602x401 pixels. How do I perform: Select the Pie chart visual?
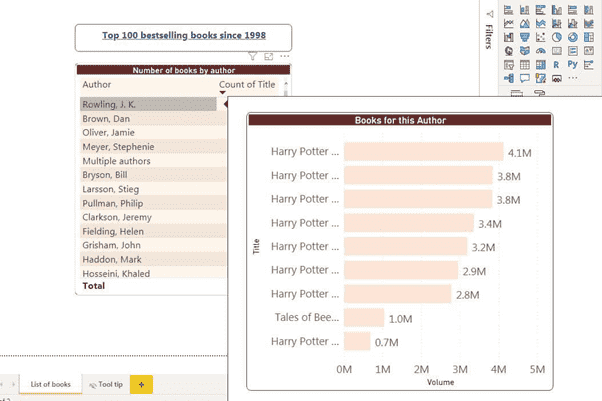[x=557, y=37]
